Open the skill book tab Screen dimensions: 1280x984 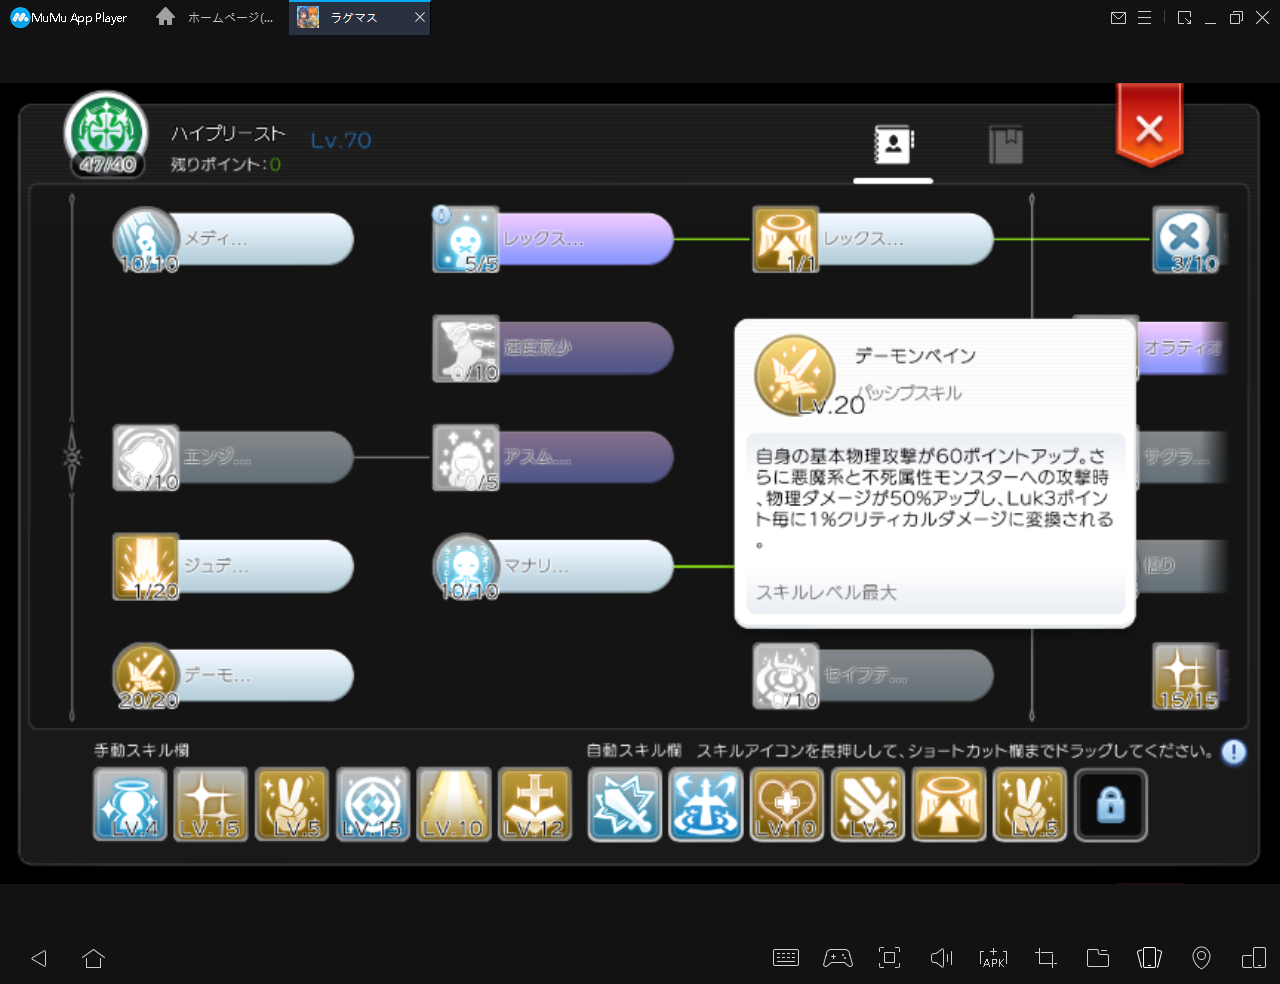1006,145
